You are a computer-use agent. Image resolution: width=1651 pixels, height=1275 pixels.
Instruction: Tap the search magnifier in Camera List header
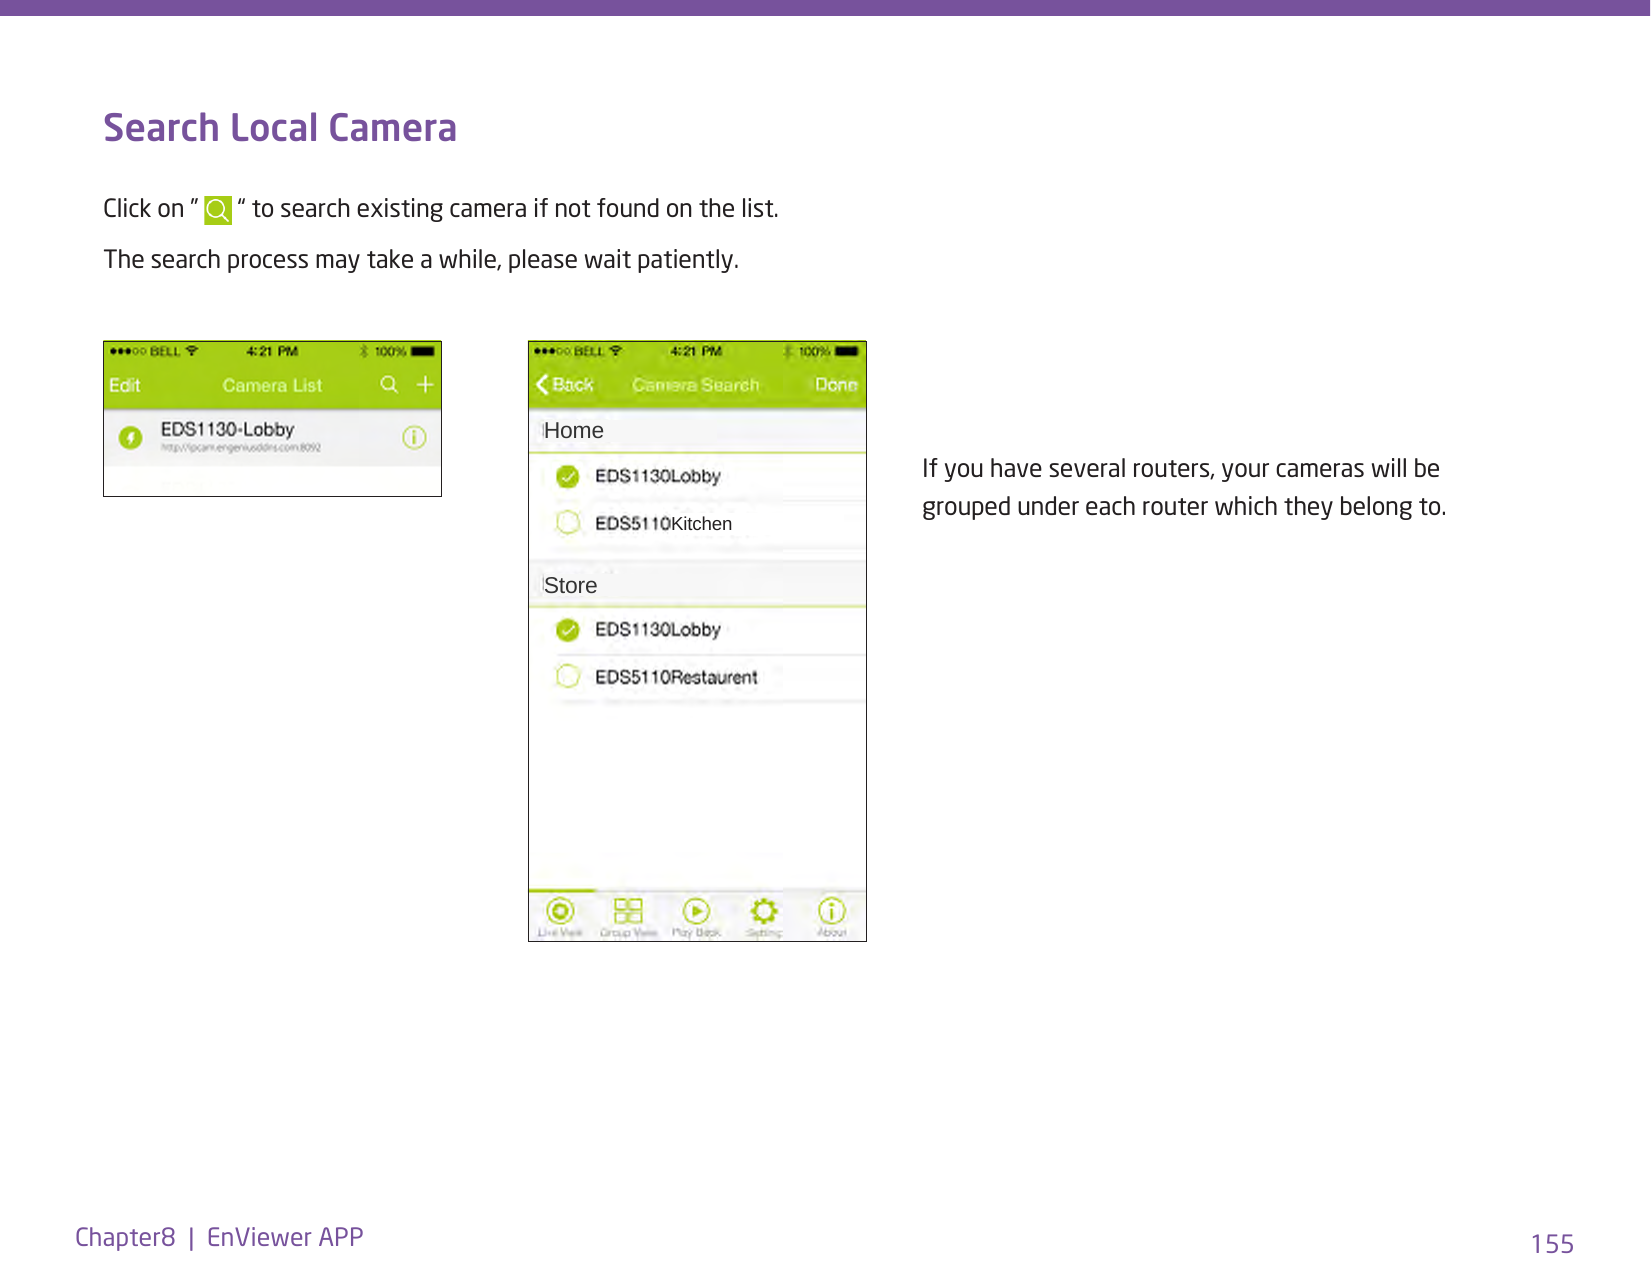click(389, 385)
